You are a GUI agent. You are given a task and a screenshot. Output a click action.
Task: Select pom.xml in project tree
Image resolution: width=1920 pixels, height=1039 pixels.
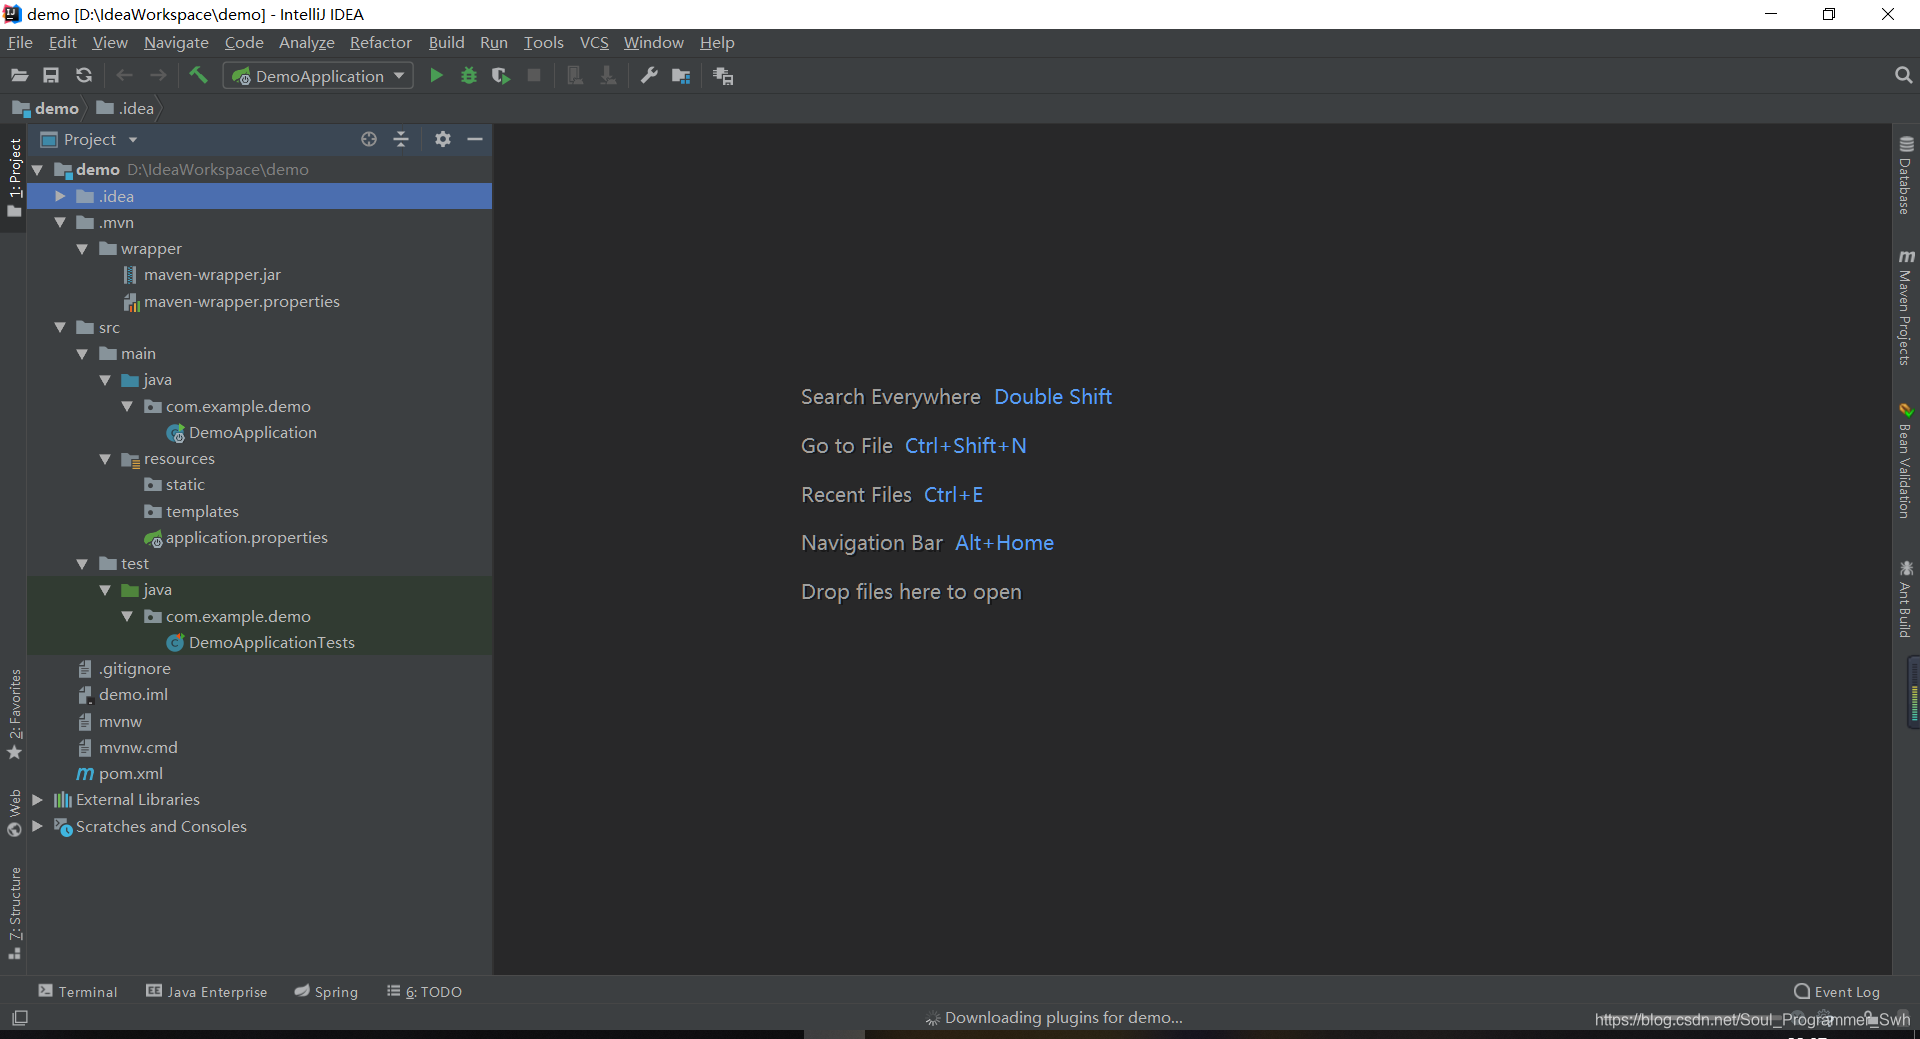click(x=130, y=774)
